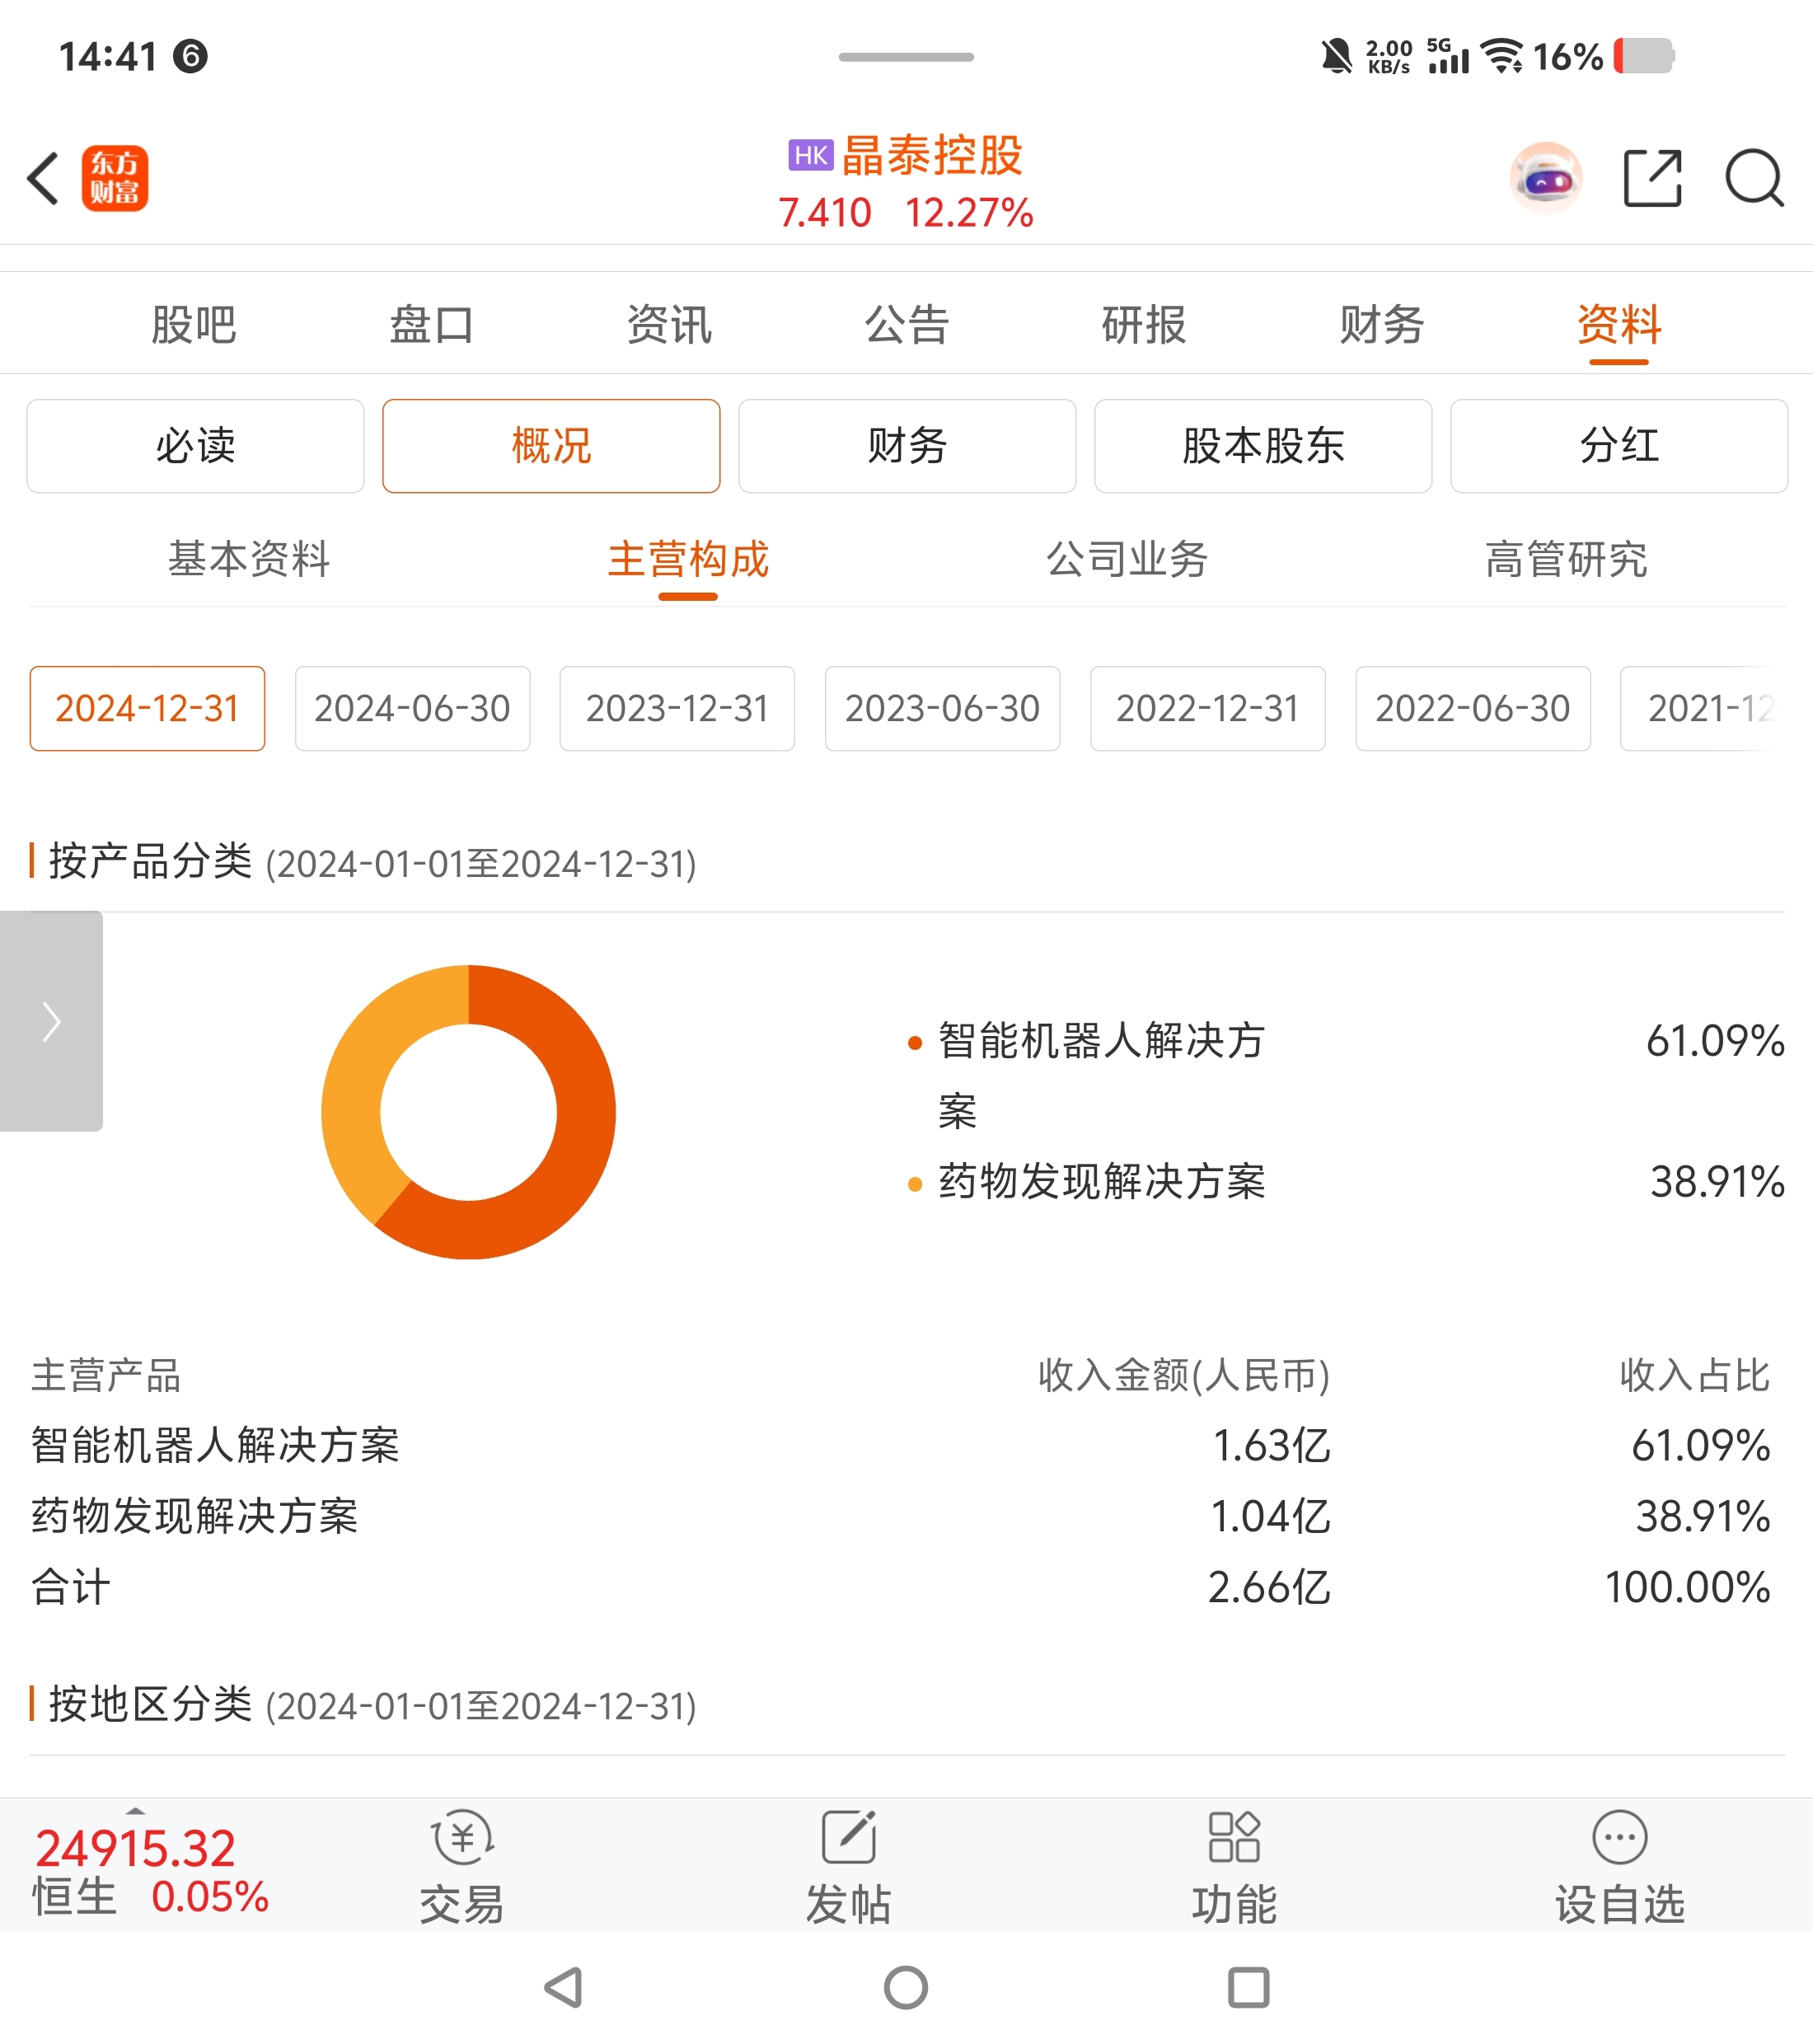The height and width of the screenshot is (2044, 1813).
Task: Select the 2023-06-30 report period
Action: (942, 708)
